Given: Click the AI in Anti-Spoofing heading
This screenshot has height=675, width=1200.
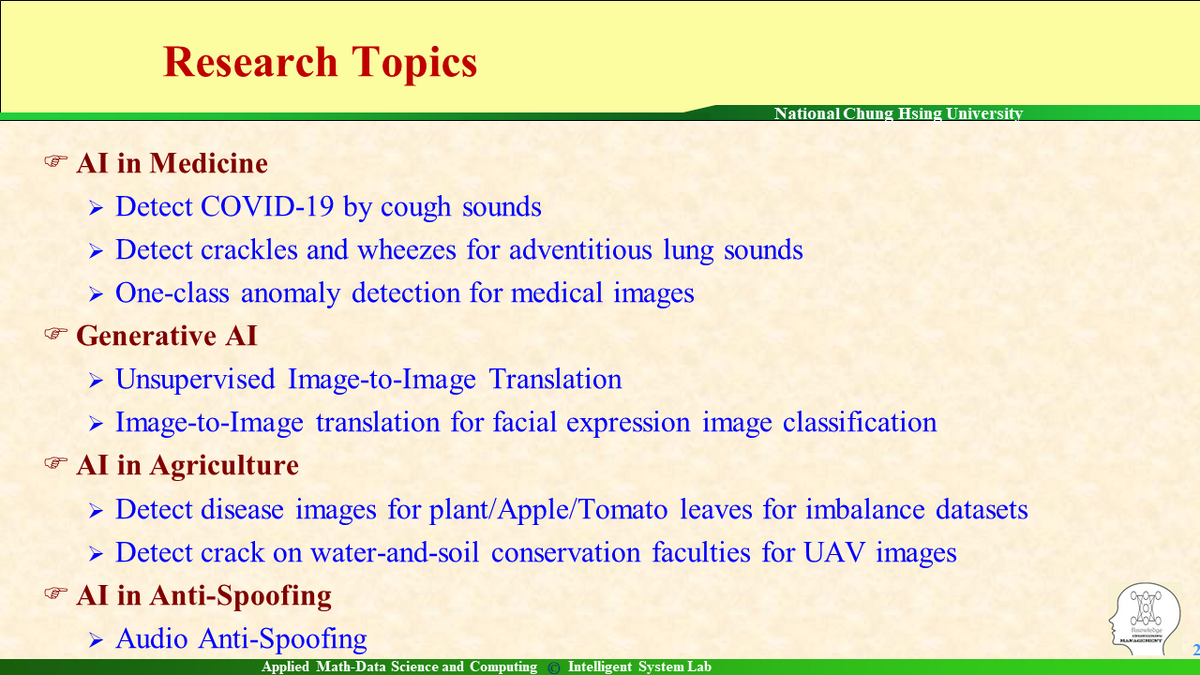Looking at the screenshot, I should (x=204, y=596).
